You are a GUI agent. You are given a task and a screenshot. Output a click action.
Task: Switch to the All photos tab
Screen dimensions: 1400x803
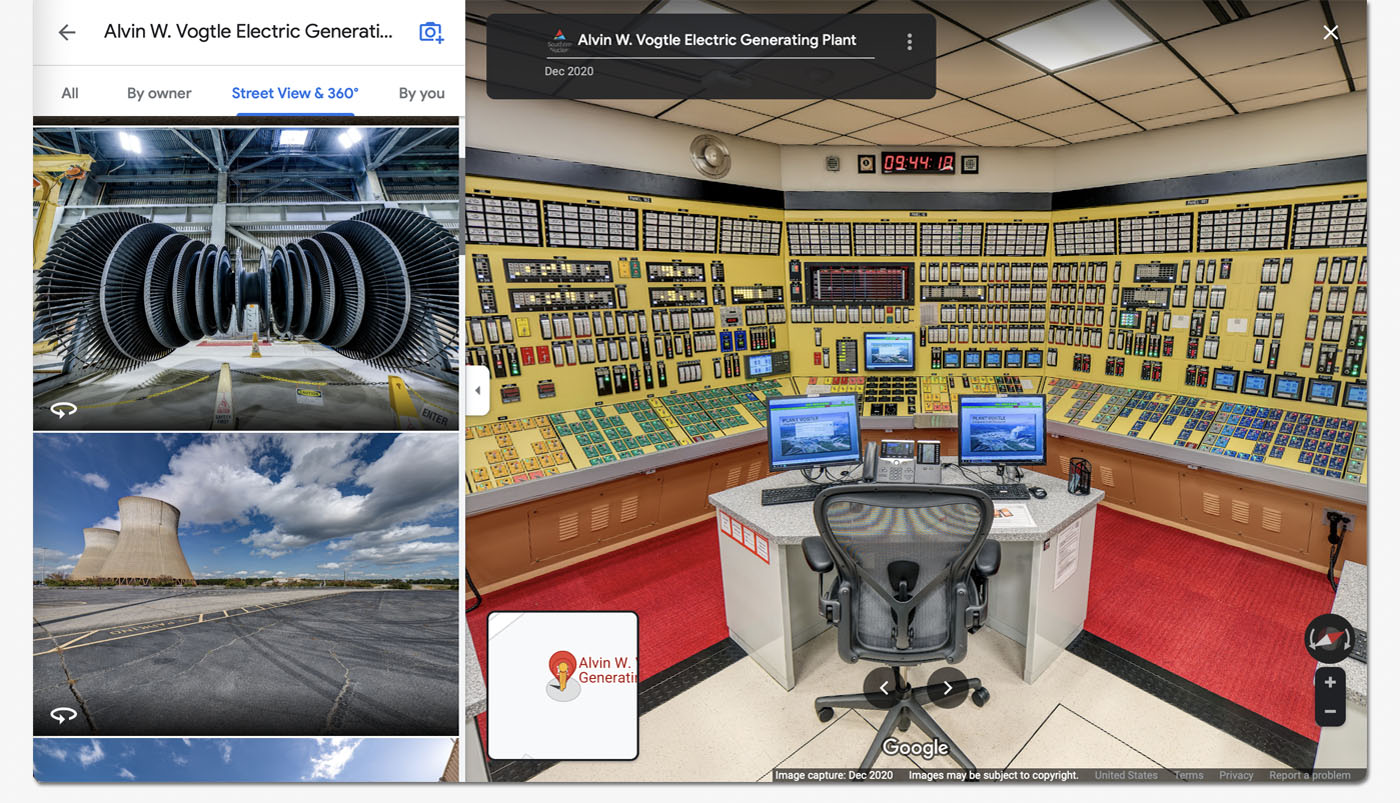[70, 93]
